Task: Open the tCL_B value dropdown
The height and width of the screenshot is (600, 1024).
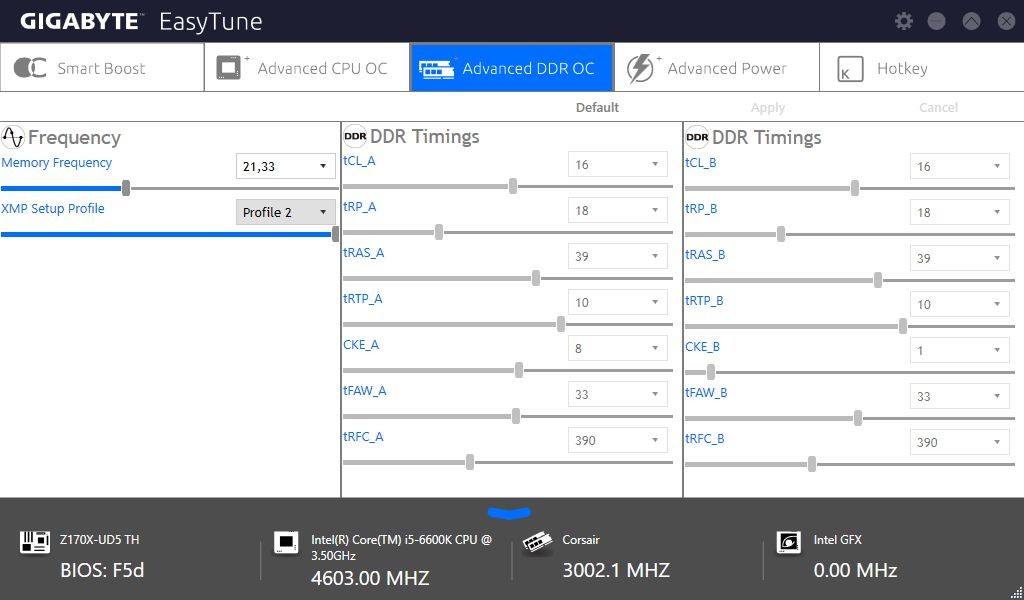Action: pos(959,166)
